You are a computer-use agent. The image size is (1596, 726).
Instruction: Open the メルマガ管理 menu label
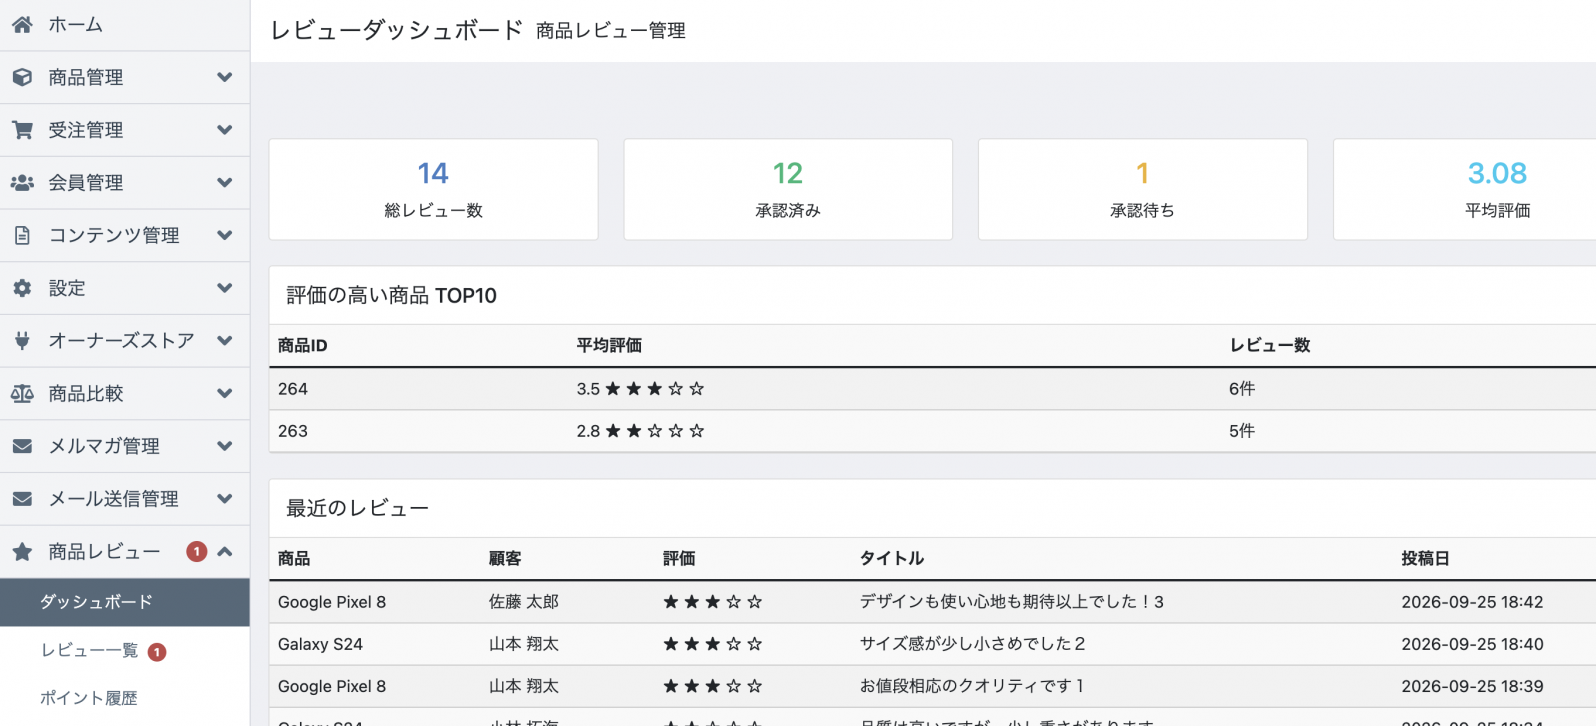104,446
